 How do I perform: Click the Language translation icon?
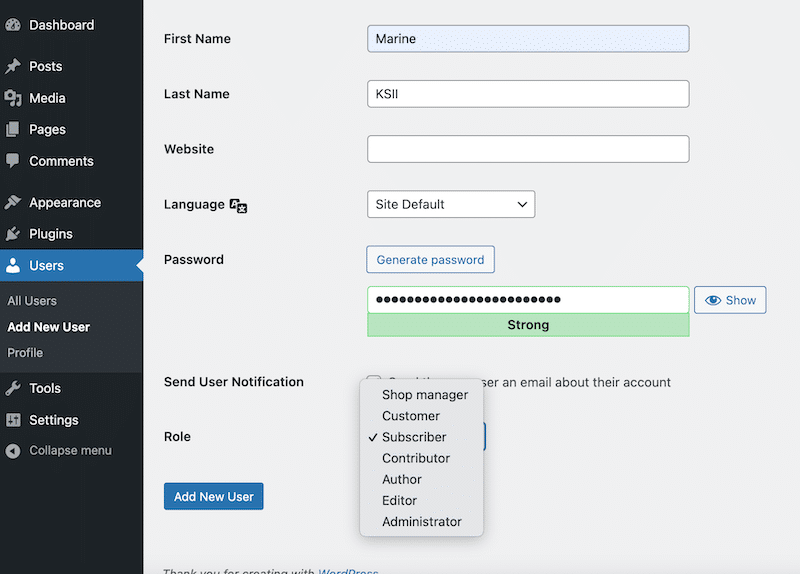tap(238, 206)
